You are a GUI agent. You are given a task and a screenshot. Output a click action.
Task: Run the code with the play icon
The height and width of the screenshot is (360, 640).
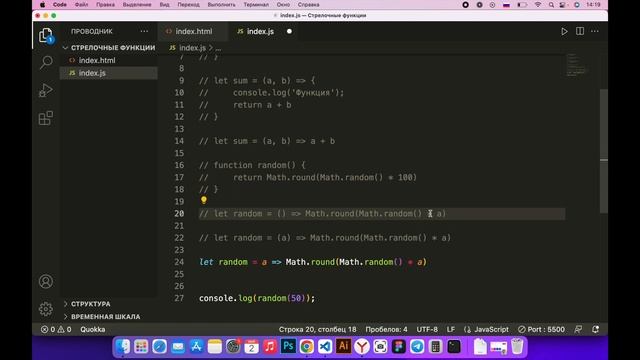[564, 31]
